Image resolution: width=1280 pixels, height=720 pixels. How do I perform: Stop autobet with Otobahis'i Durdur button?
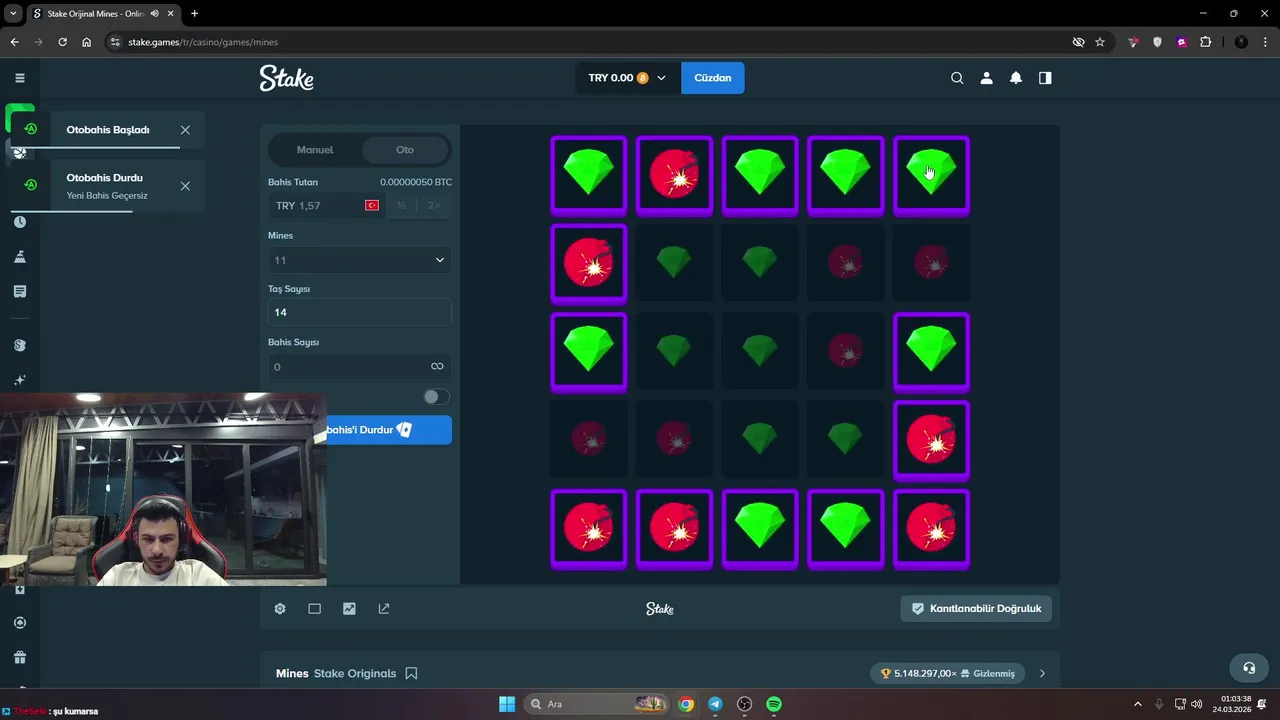(389, 430)
